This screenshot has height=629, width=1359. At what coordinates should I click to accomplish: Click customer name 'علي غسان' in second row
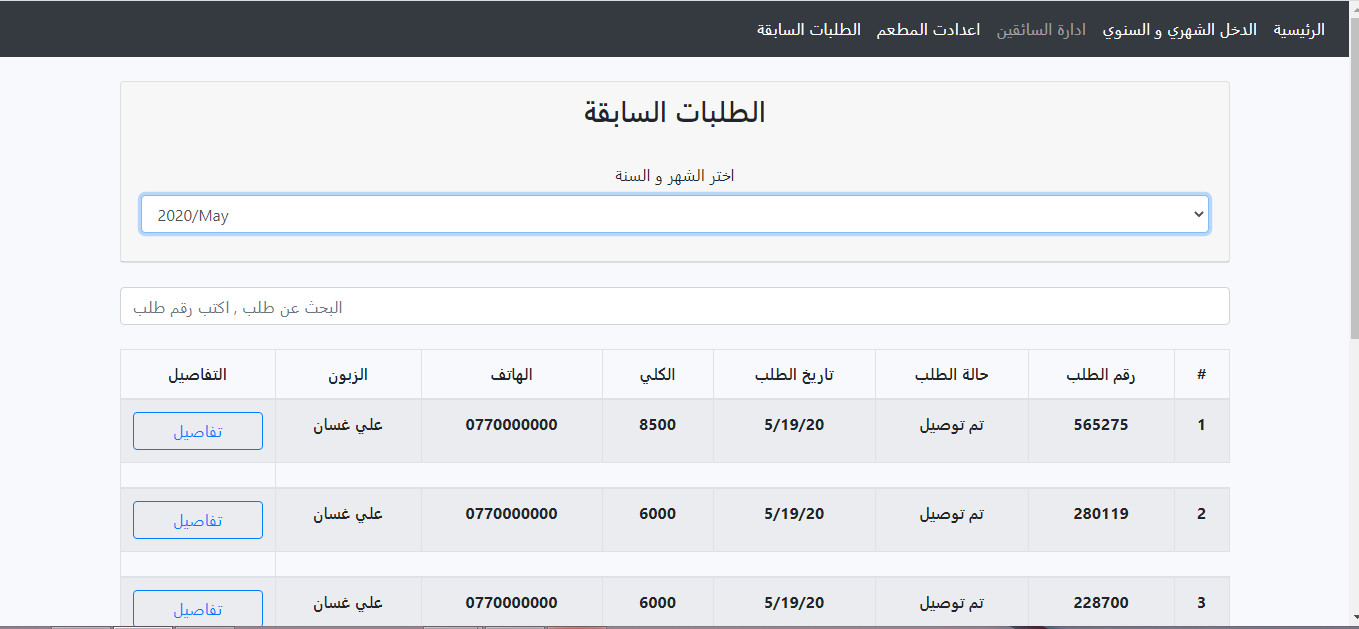(348, 513)
